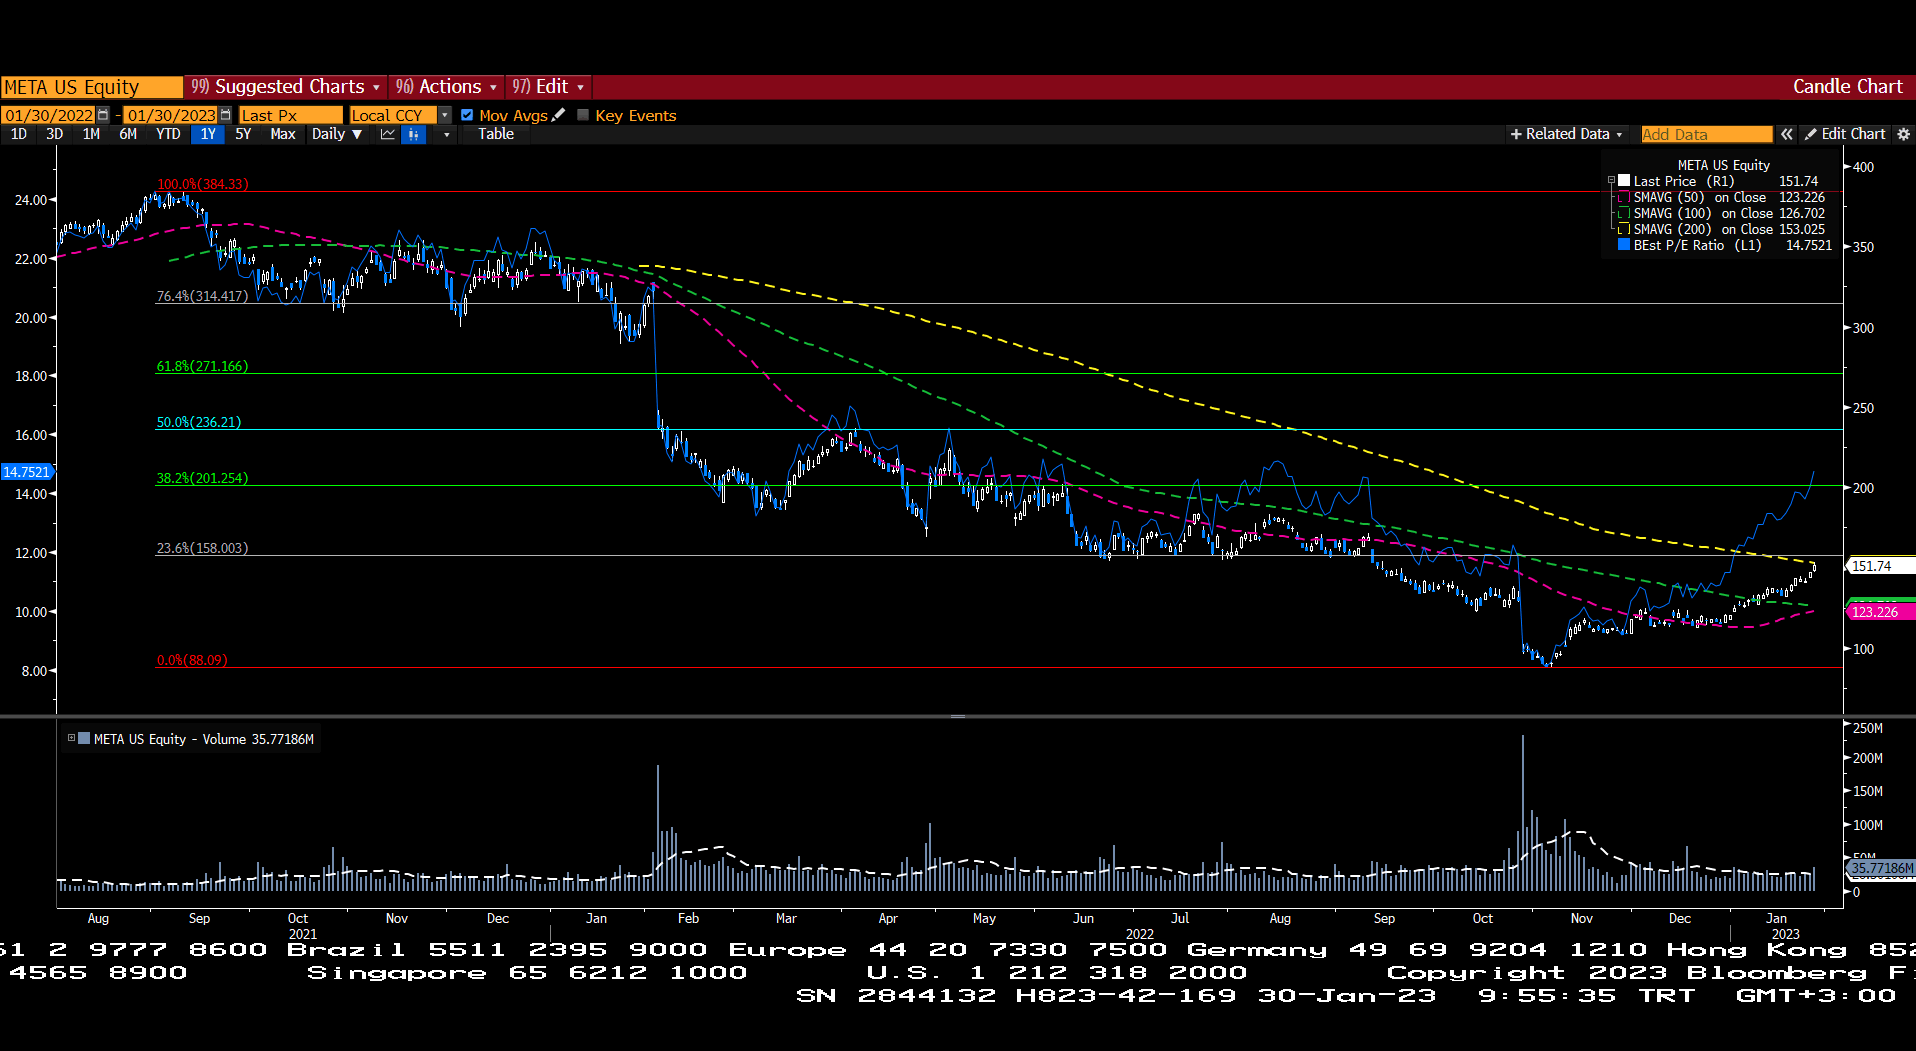Switch to Table view
This screenshot has width=1916, height=1051.
coord(496,134)
